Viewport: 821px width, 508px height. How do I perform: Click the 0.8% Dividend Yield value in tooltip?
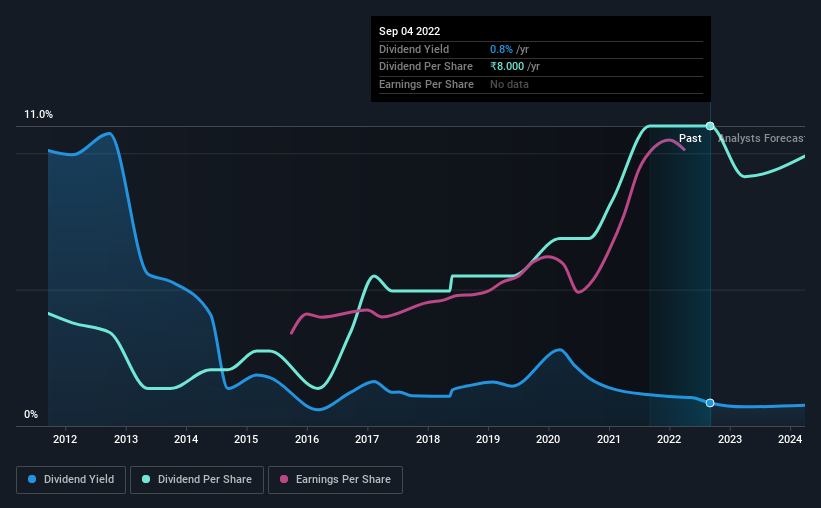501,49
